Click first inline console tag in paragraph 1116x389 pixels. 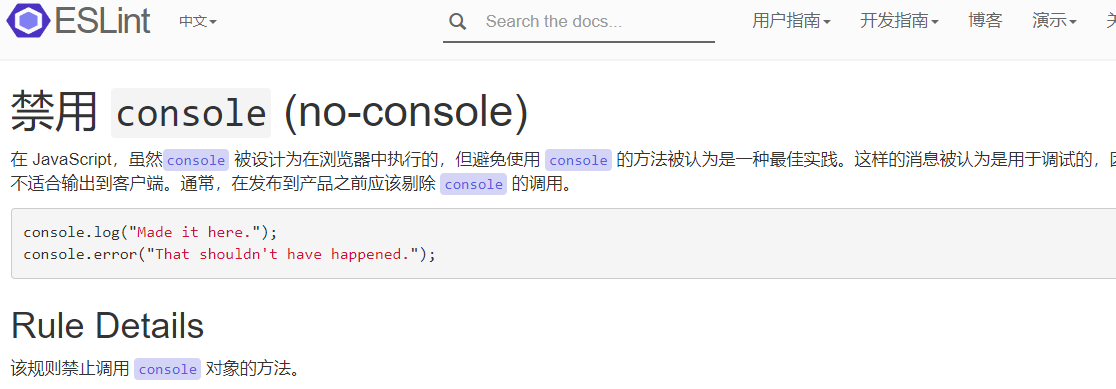click(196, 160)
